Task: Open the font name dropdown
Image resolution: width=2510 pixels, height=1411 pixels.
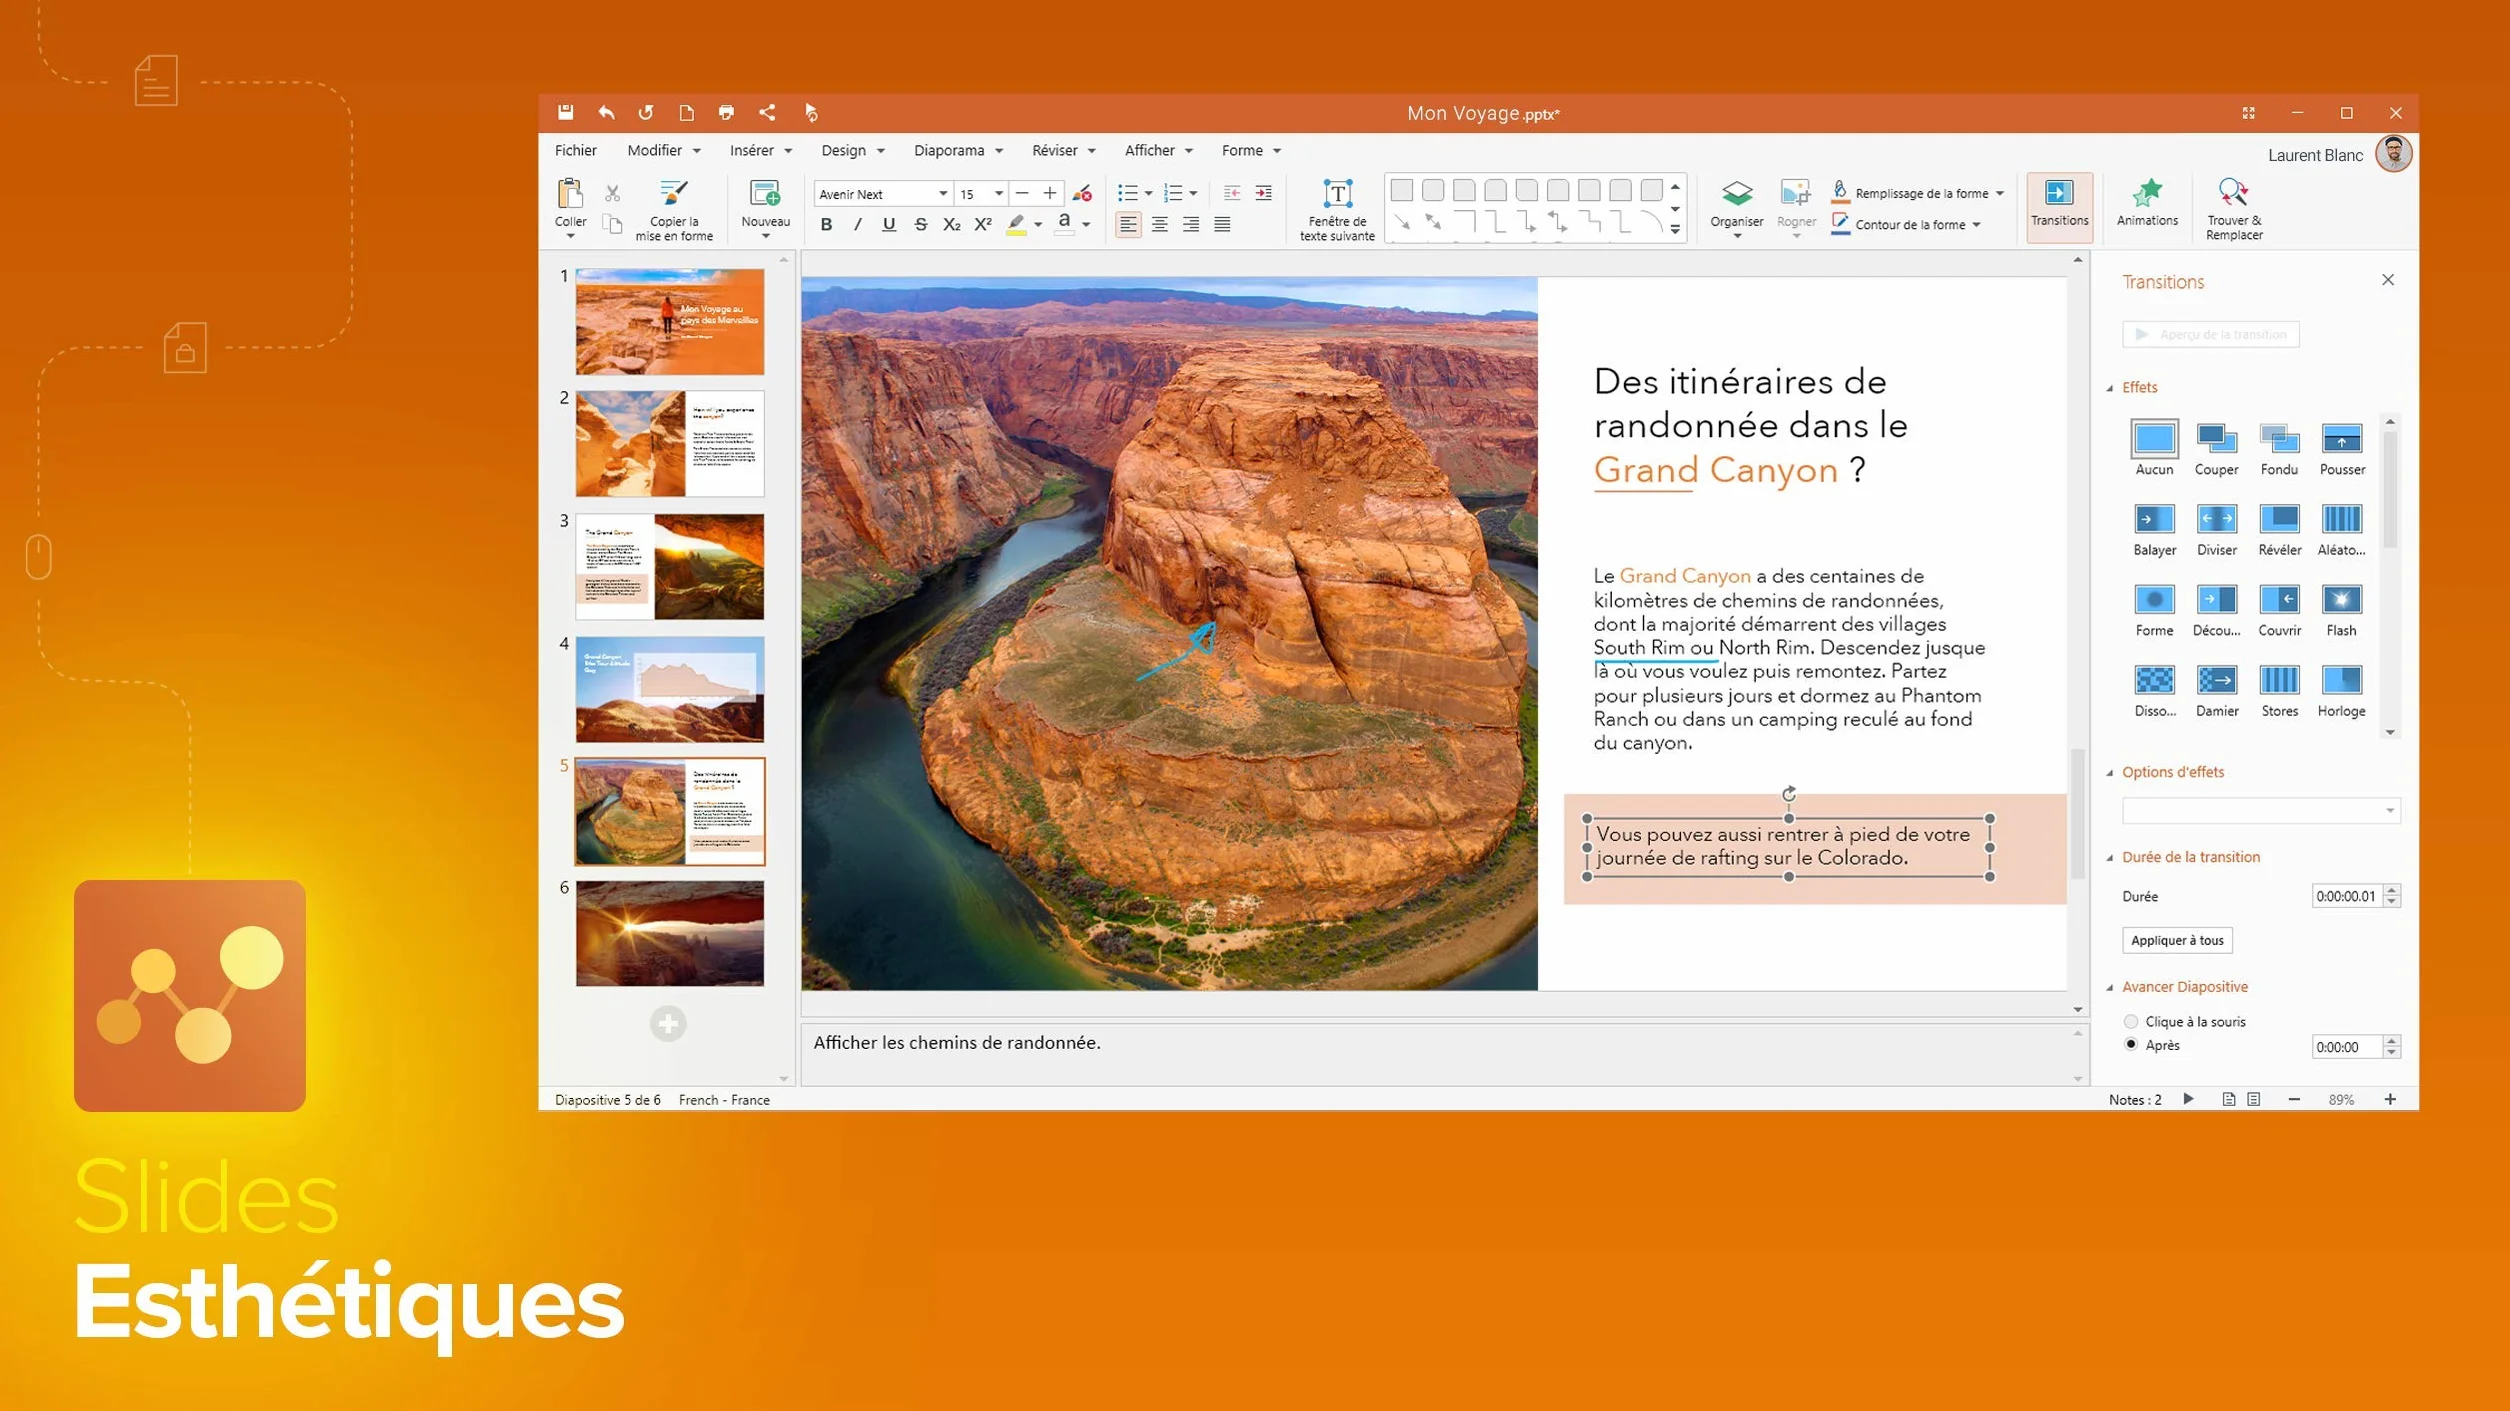Action: coord(942,194)
